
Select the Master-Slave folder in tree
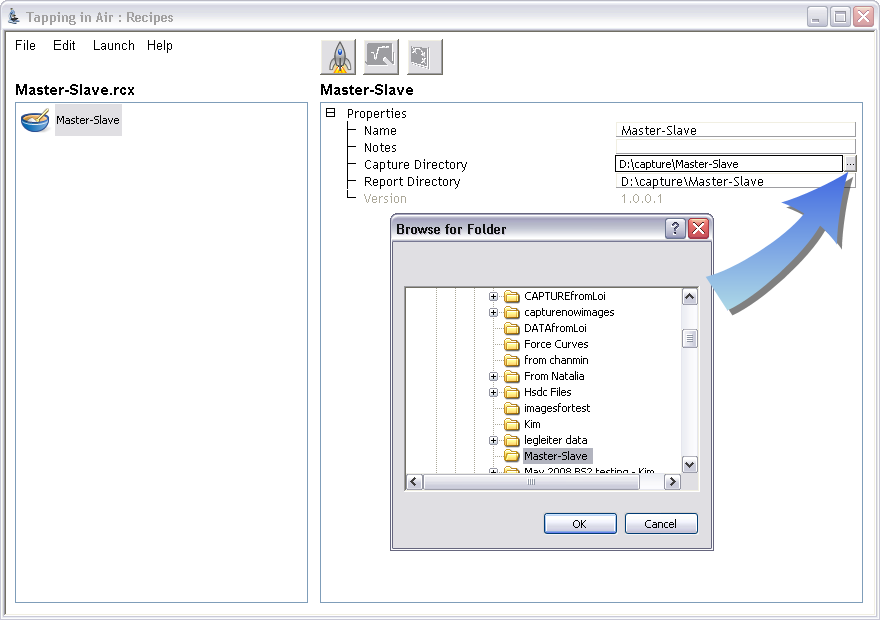click(556, 456)
